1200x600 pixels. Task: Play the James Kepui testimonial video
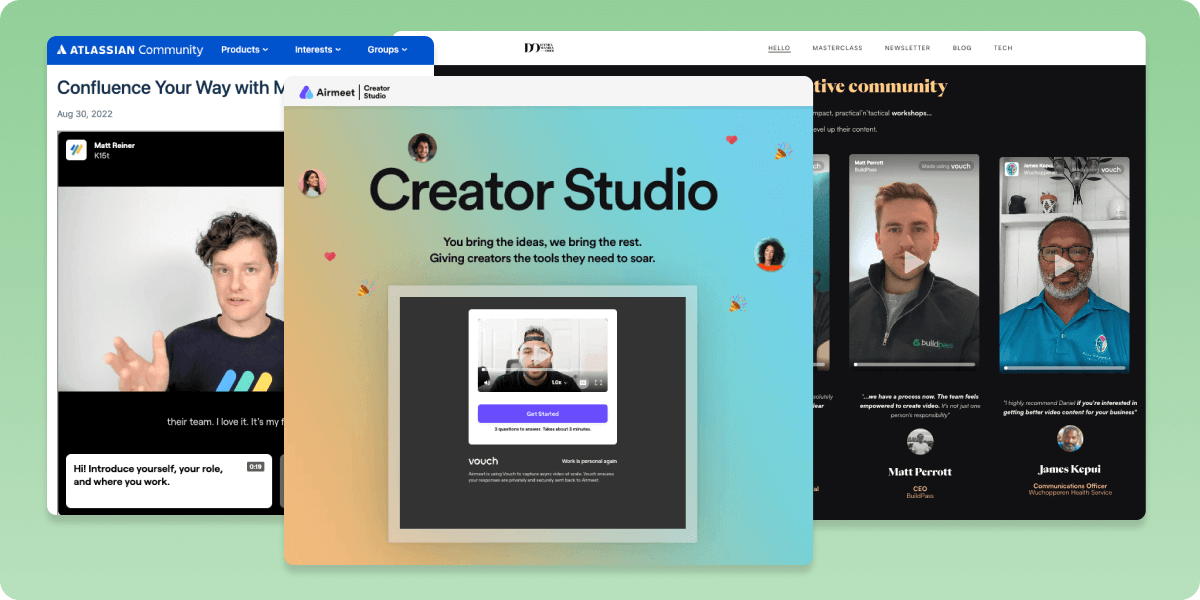[x=1064, y=266]
